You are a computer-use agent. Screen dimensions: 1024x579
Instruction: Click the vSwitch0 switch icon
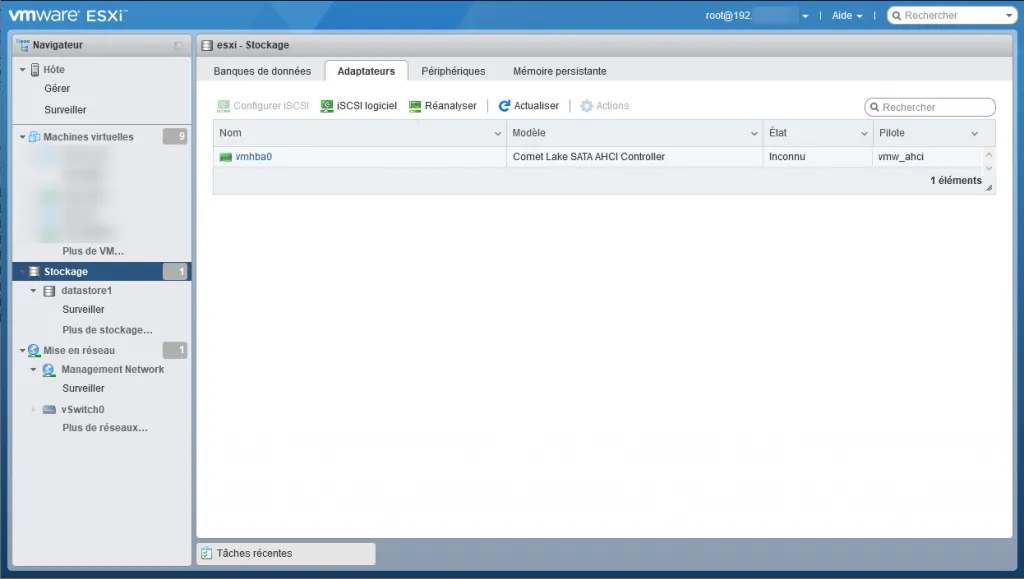pyautogui.click(x=50, y=410)
